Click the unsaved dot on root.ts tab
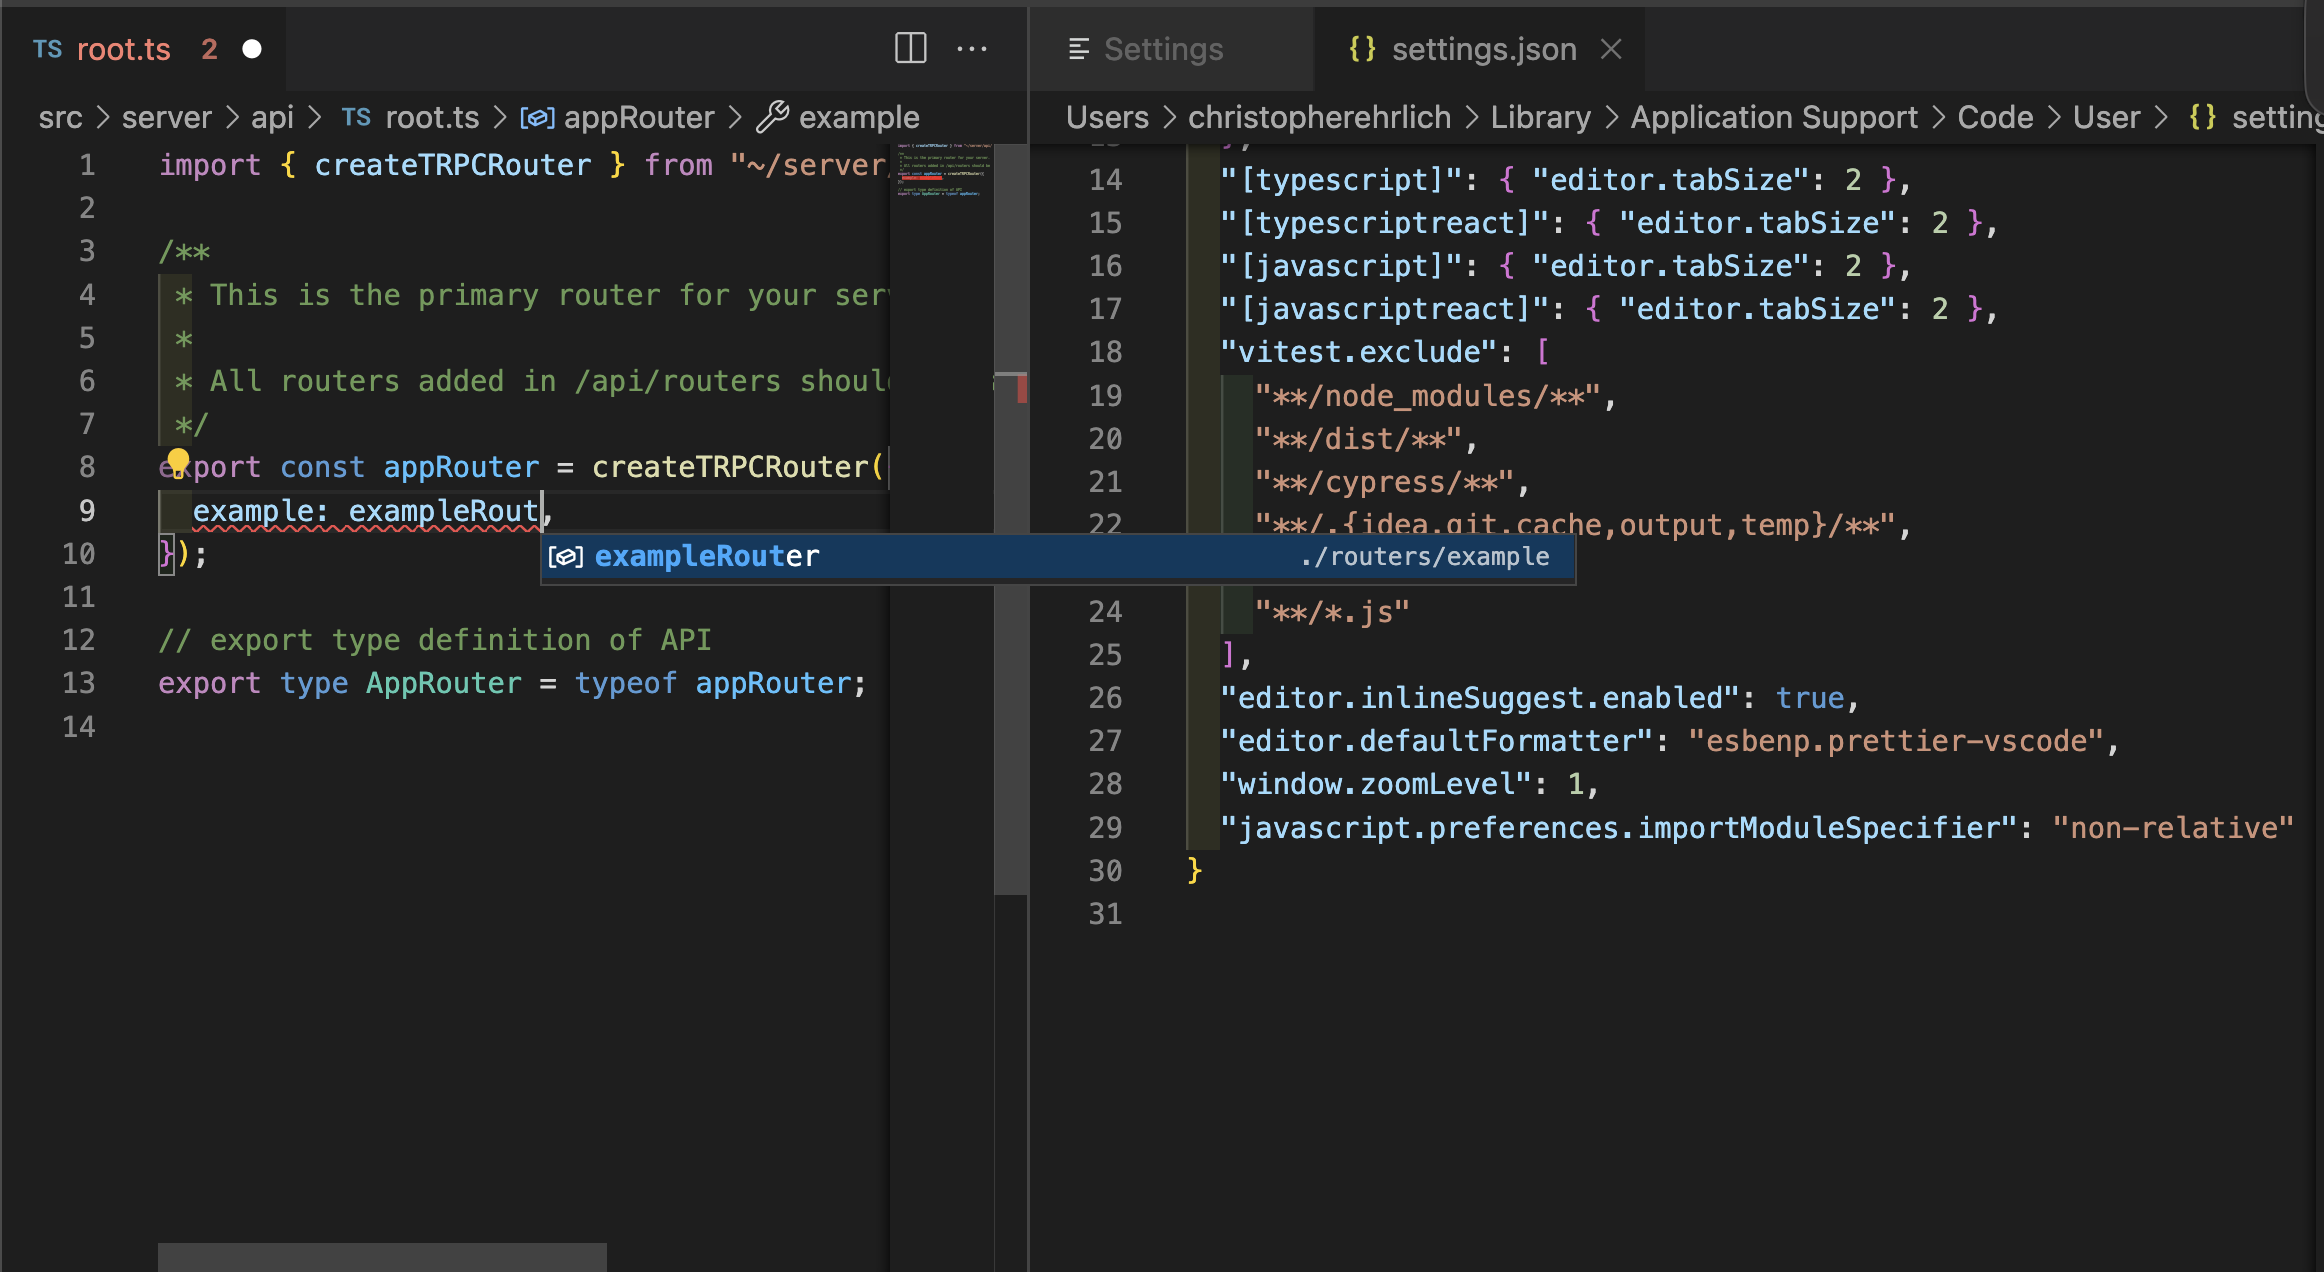The height and width of the screenshot is (1272, 2324). [x=252, y=49]
